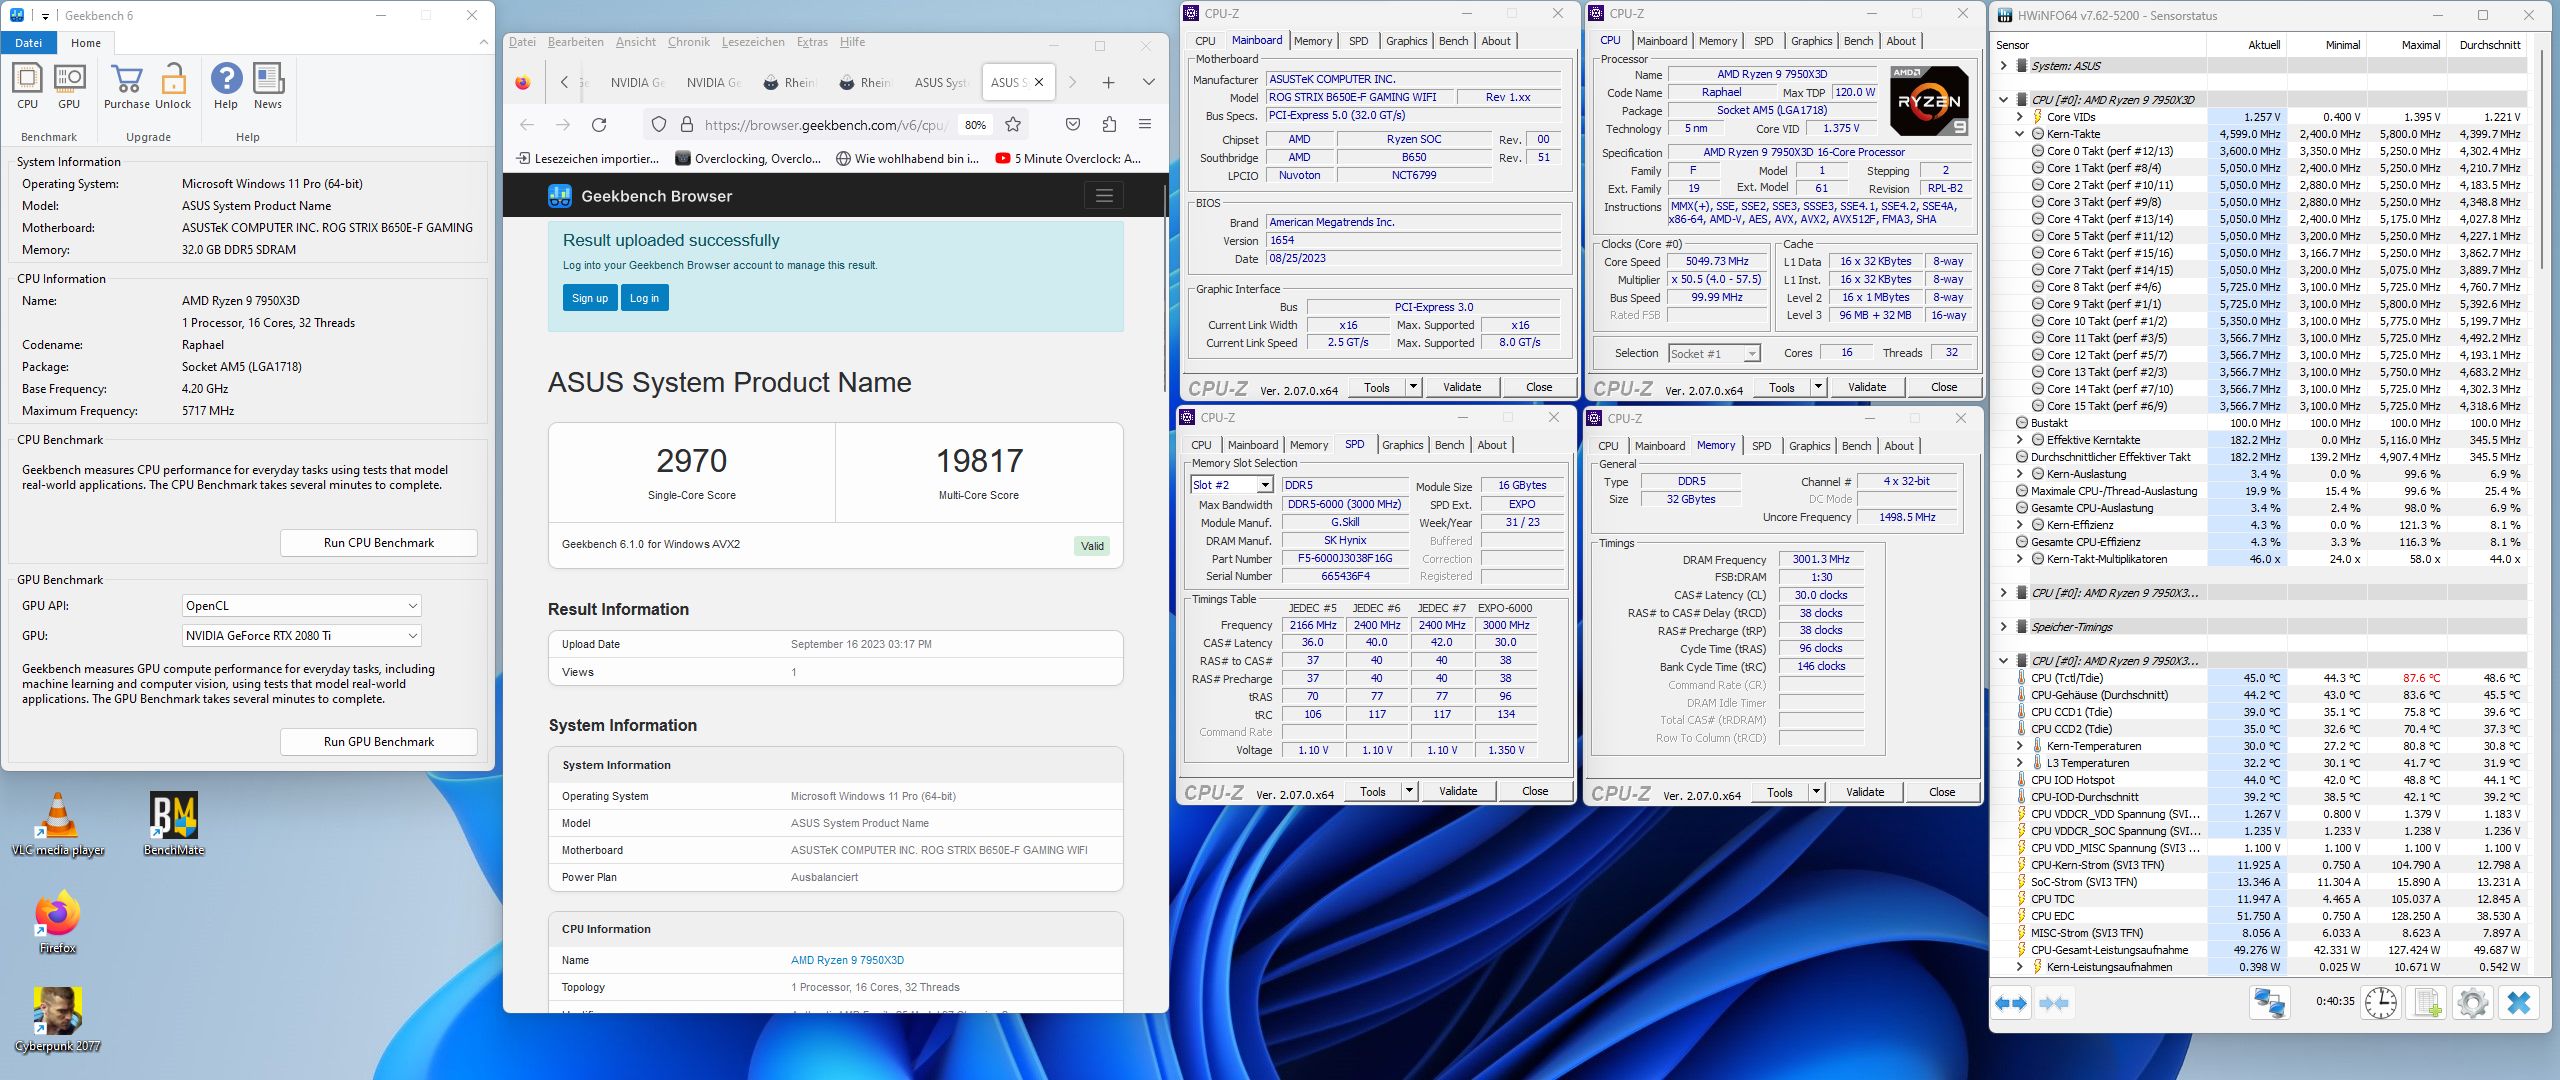The width and height of the screenshot is (2560, 1080).
Task: Bookmark this page with the star icon
Action: (x=1013, y=125)
